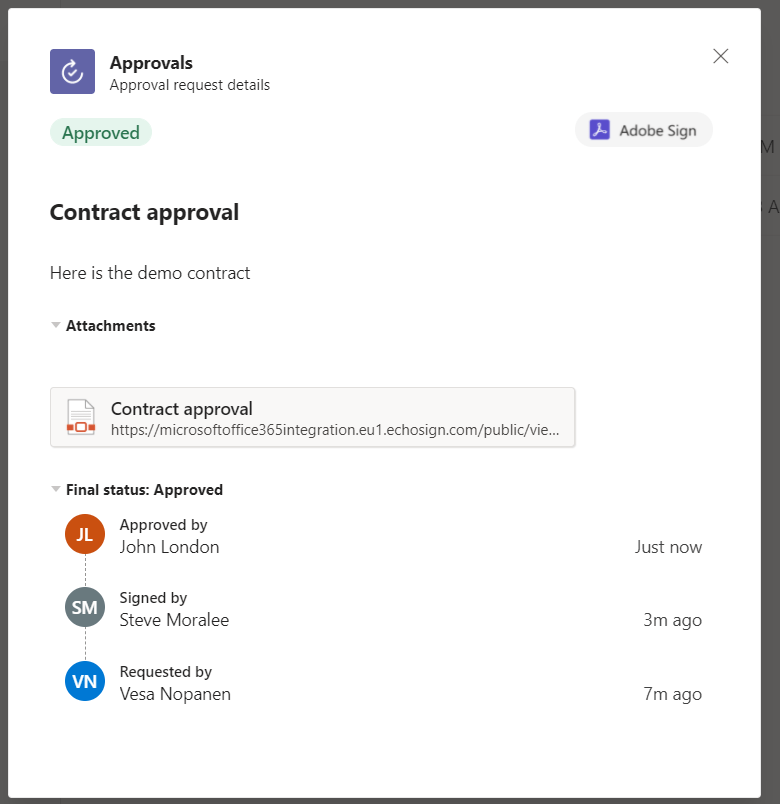Click the Adobe Sign PDF icon
The height and width of the screenshot is (804, 780).
(599, 130)
